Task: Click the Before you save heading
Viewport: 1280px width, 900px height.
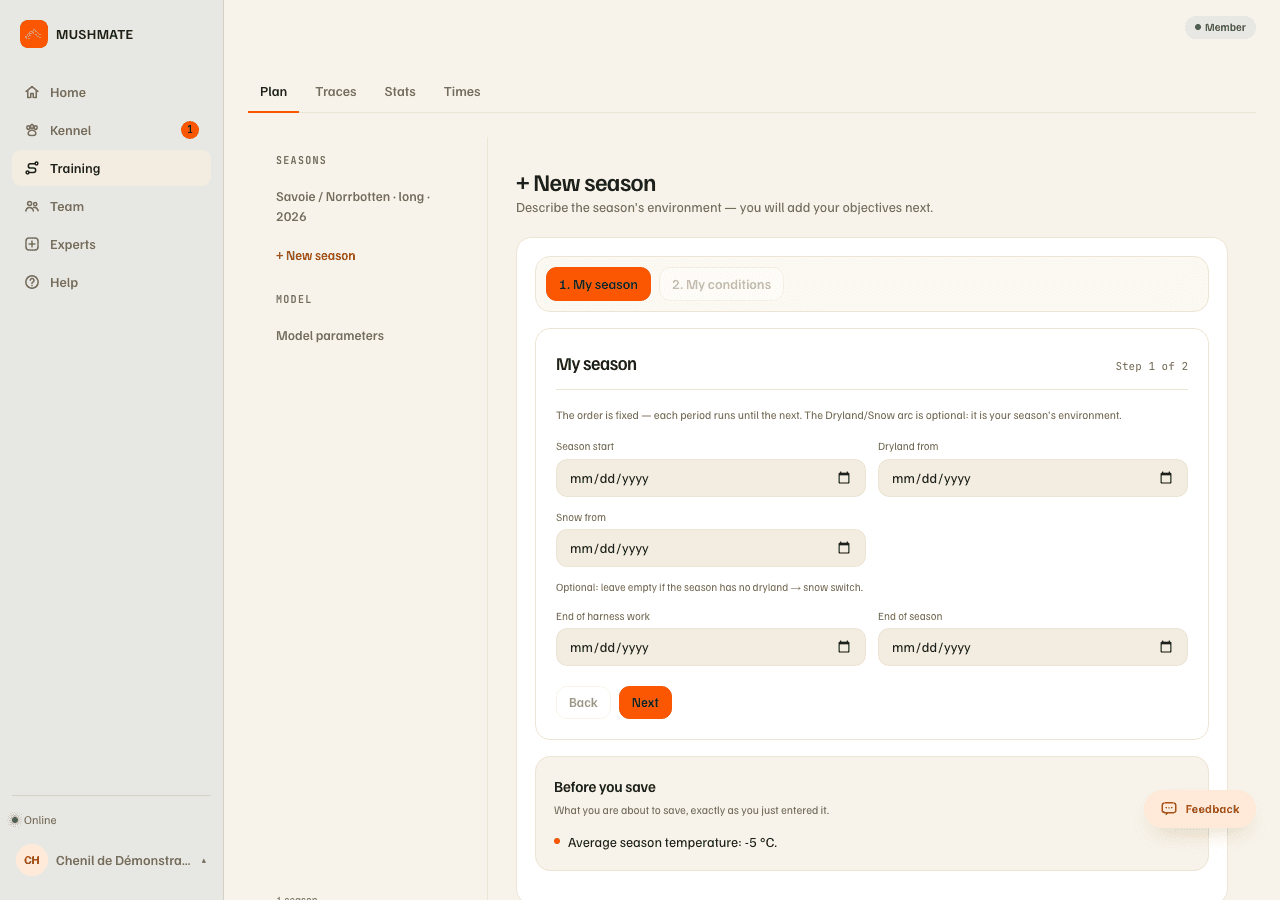Action: click(605, 787)
